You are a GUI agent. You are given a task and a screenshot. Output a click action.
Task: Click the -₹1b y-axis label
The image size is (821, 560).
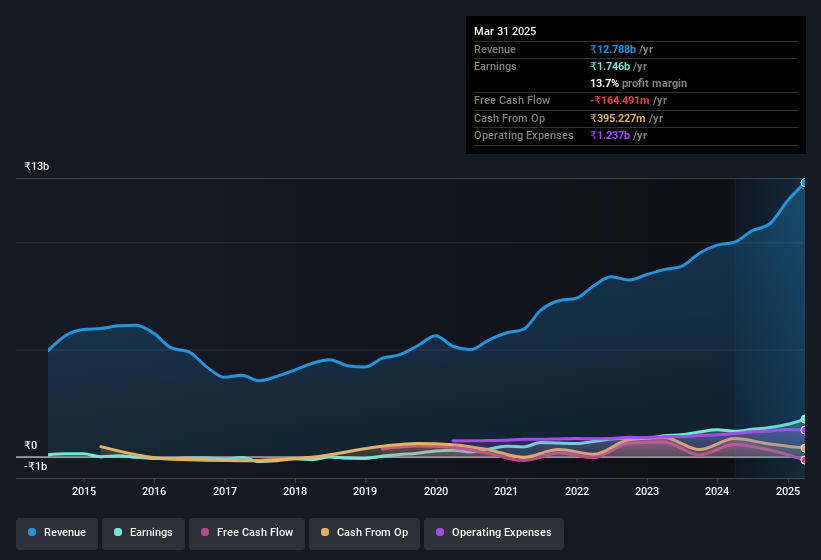click(x=36, y=466)
